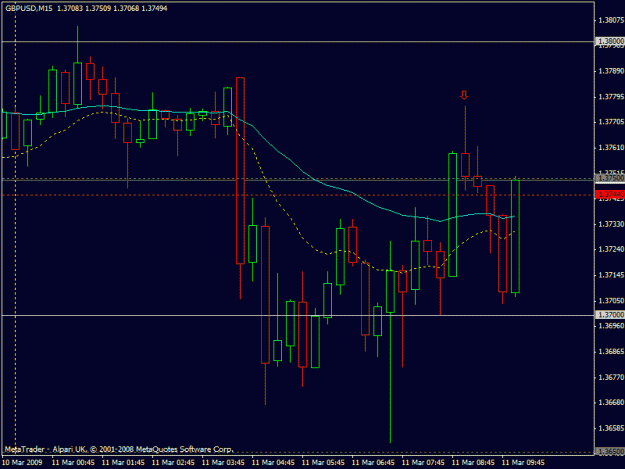This screenshot has width=625, height=469.
Task: Click the 1.36680 price scale value
Action: (611, 402)
